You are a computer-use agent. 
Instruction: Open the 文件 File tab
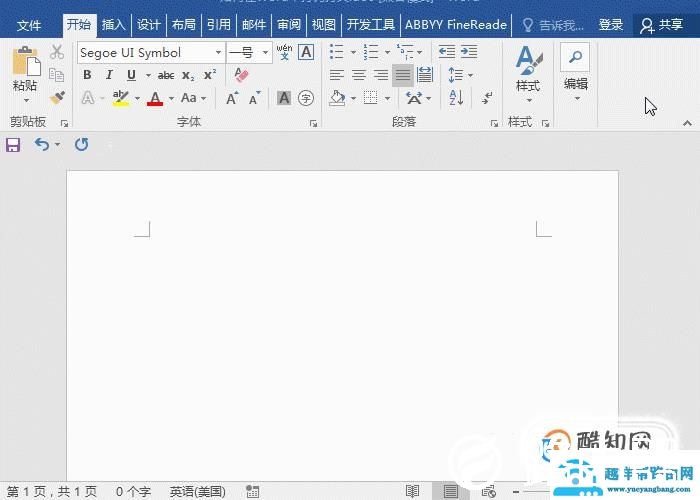point(29,25)
